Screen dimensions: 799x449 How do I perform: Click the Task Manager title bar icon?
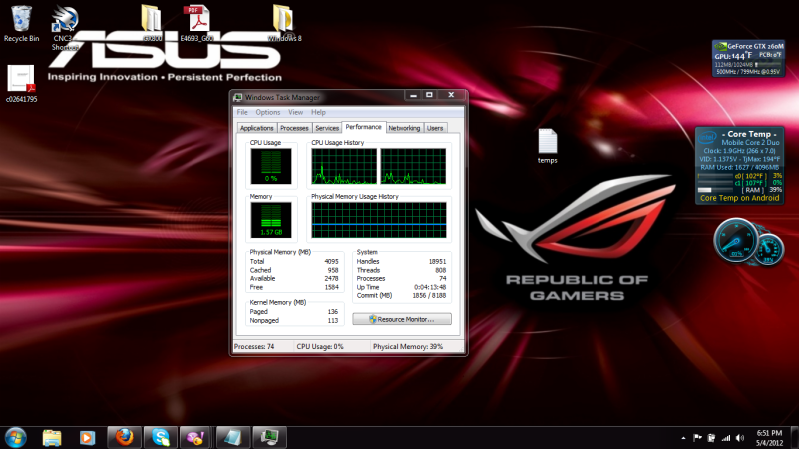[x=237, y=97]
